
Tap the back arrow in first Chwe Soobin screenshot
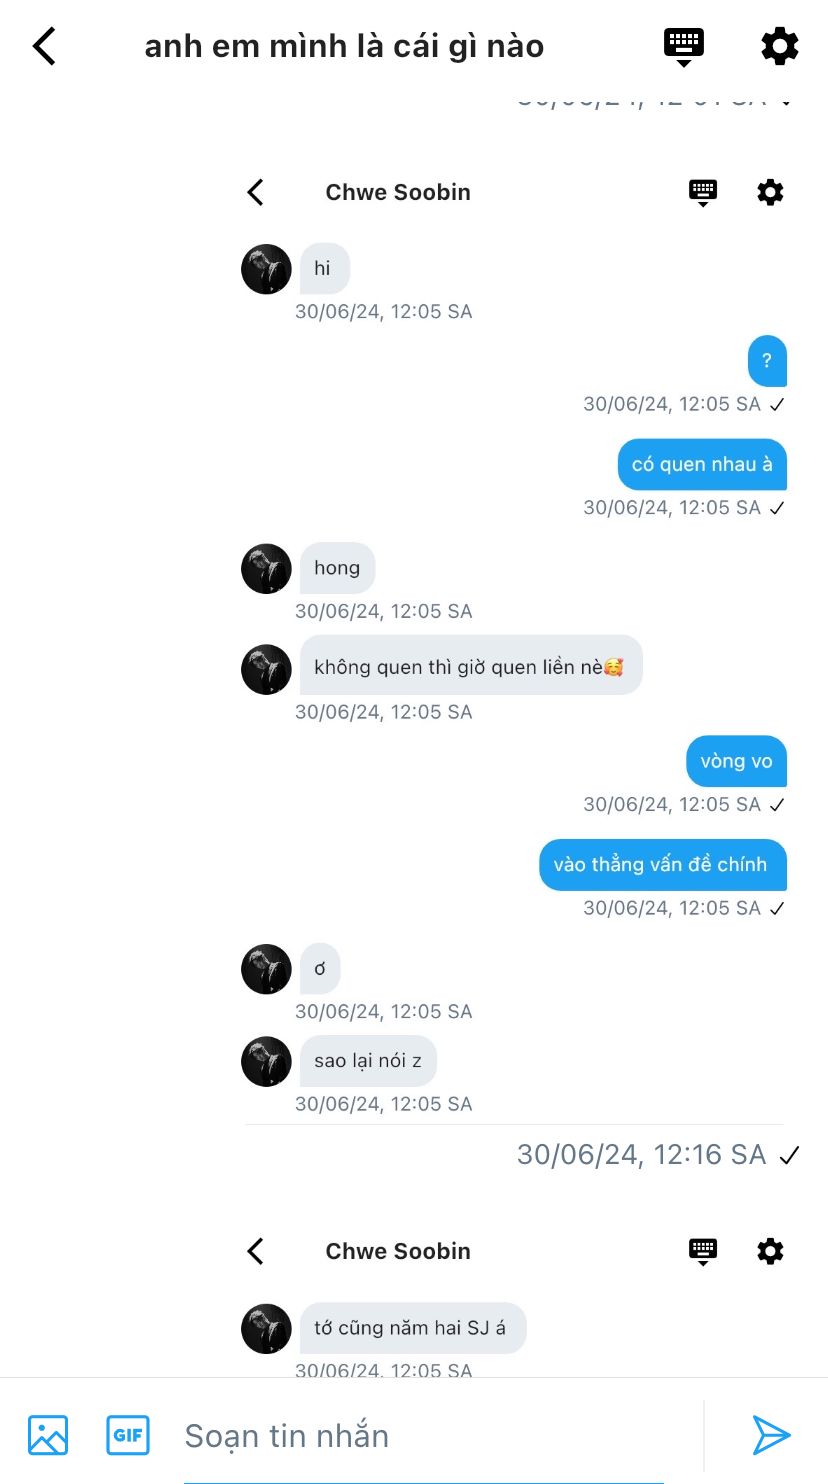point(256,192)
